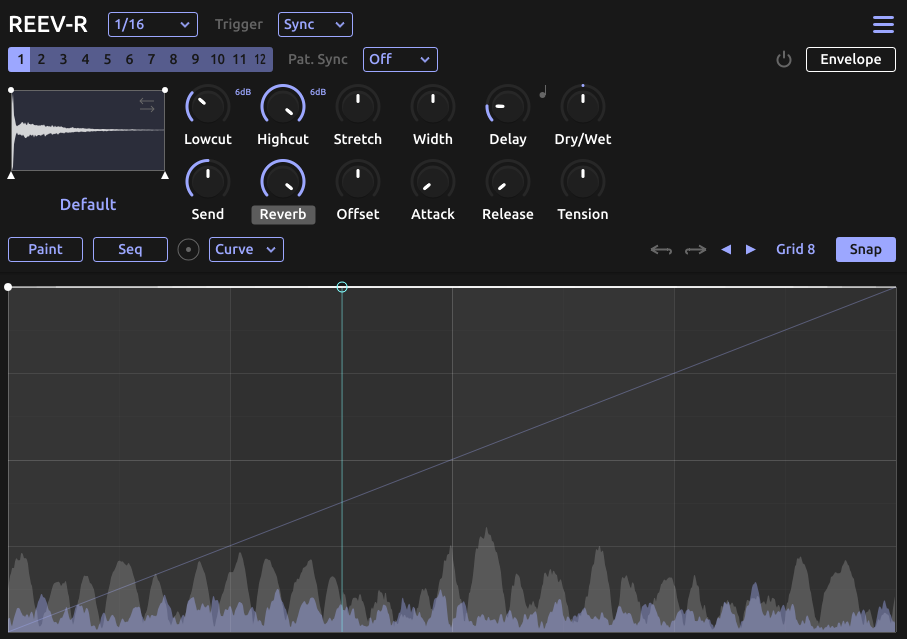
Task: Click the note sync icon near Delay
Action: point(543,93)
